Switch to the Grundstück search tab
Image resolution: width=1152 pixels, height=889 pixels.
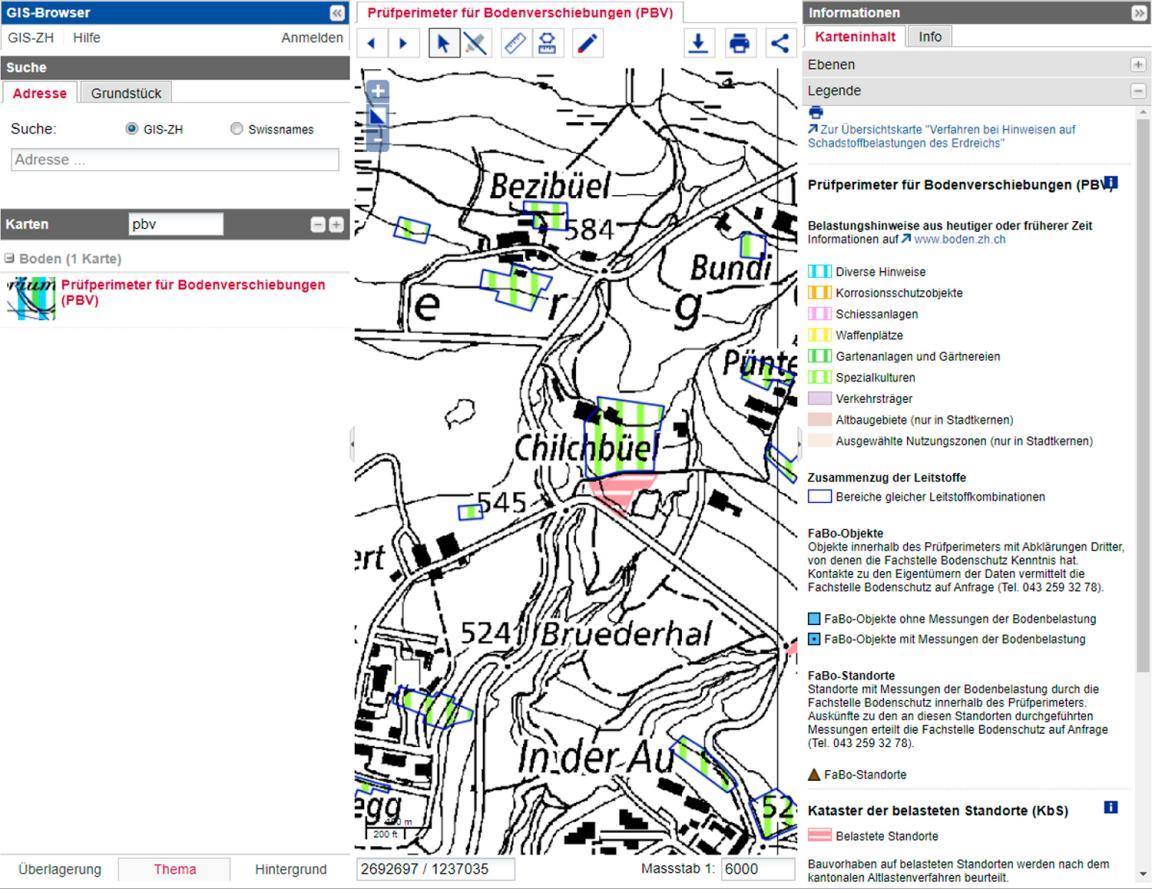[126, 93]
